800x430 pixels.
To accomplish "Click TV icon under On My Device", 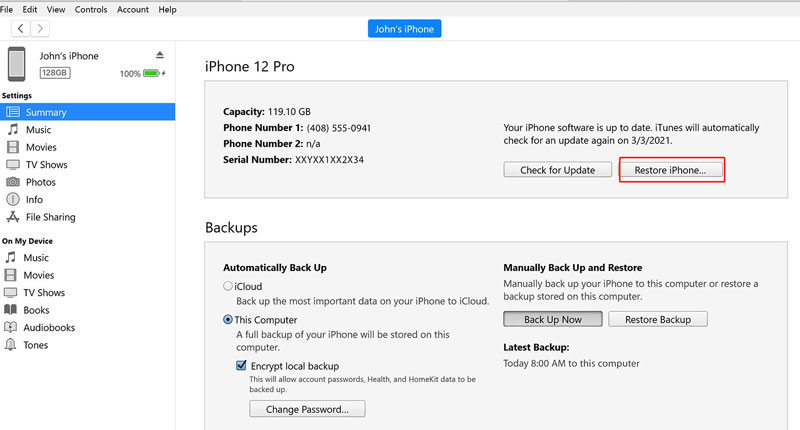I will [x=10, y=292].
